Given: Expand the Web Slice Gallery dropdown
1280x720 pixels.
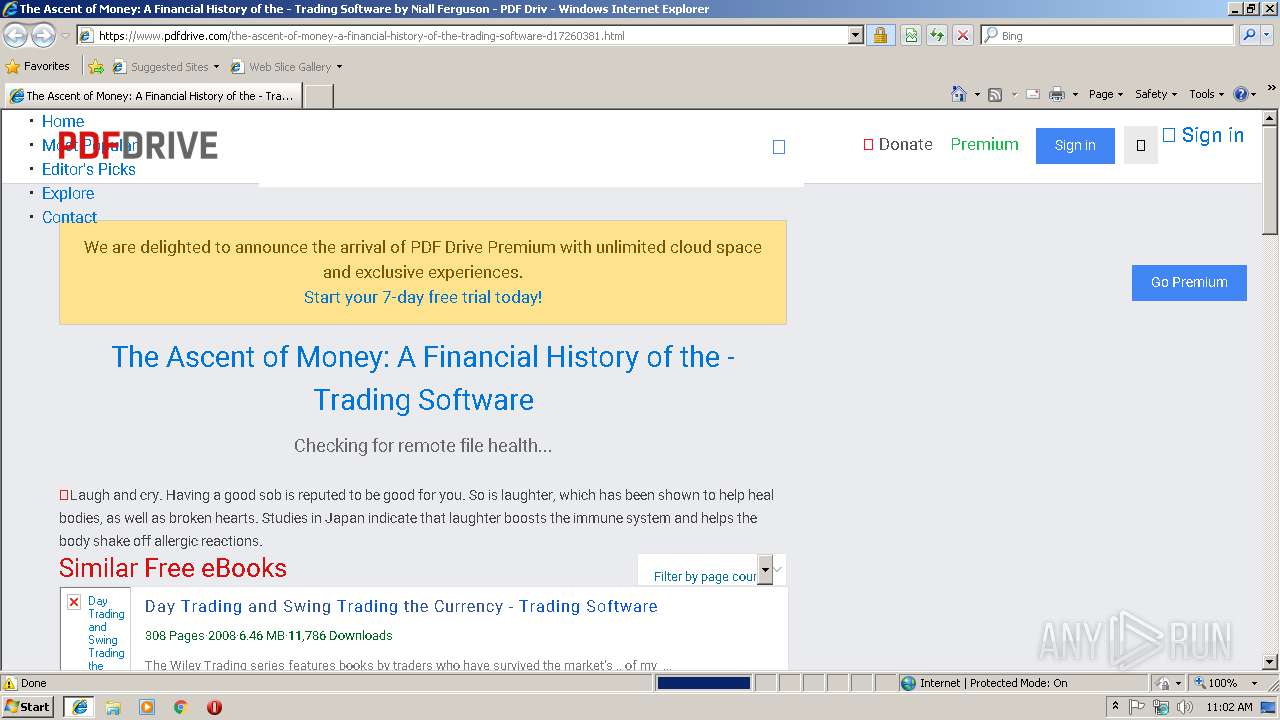Looking at the screenshot, I should tap(339, 67).
